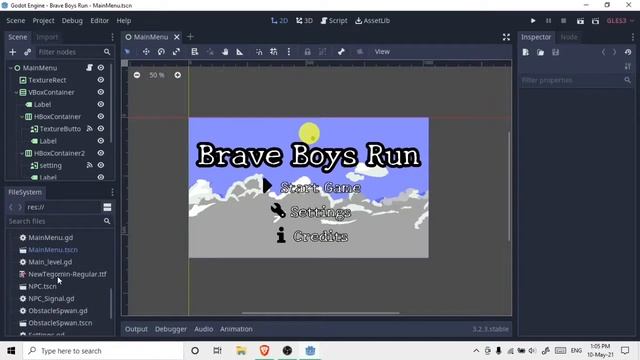
Task: Switch to the Node tab in Inspector
Action: point(569,37)
